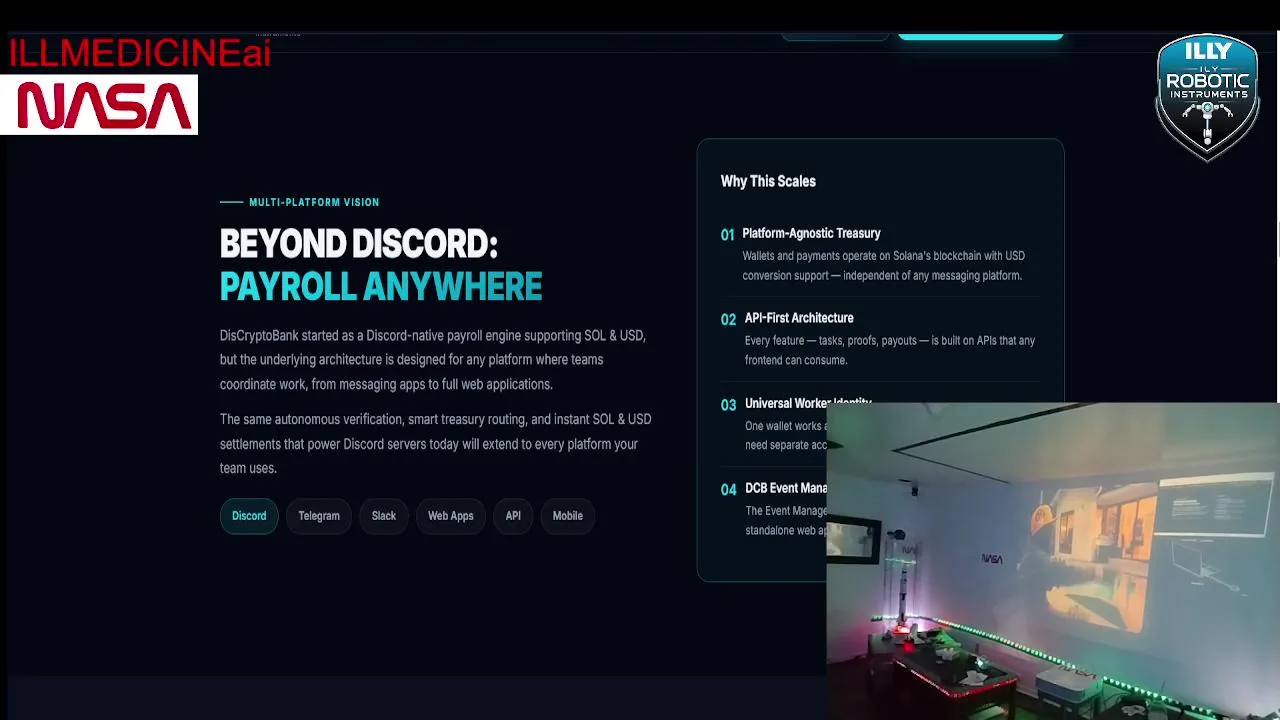Click description 'Every feature — tasks, proofs, payouts'
The image size is (1280, 720).
point(890,350)
